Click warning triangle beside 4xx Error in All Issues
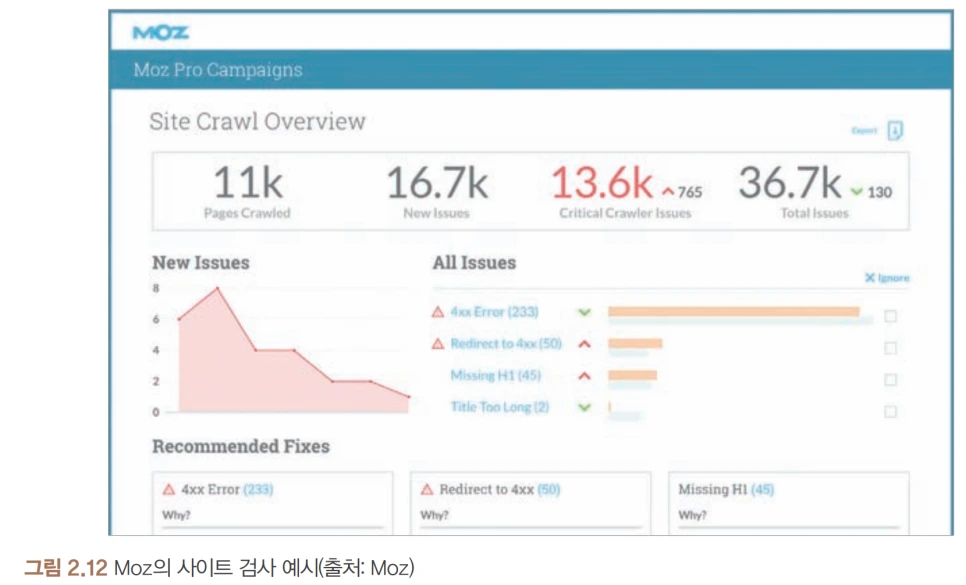This screenshot has width=966, height=585. tap(438, 312)
